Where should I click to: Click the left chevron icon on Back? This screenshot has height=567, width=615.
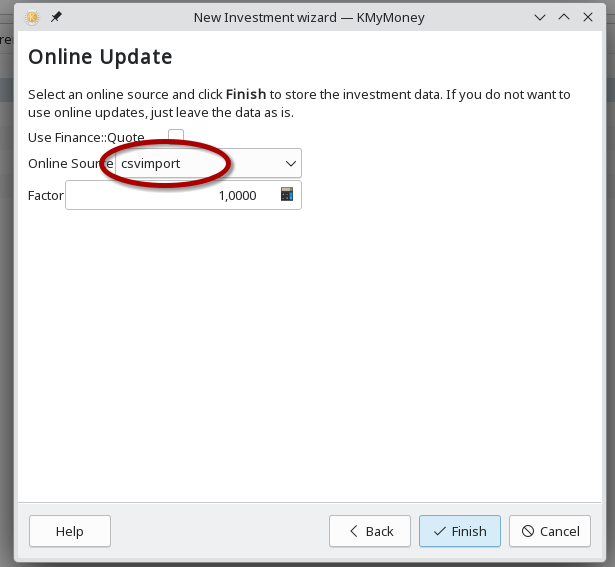click(x=351, y=531)
